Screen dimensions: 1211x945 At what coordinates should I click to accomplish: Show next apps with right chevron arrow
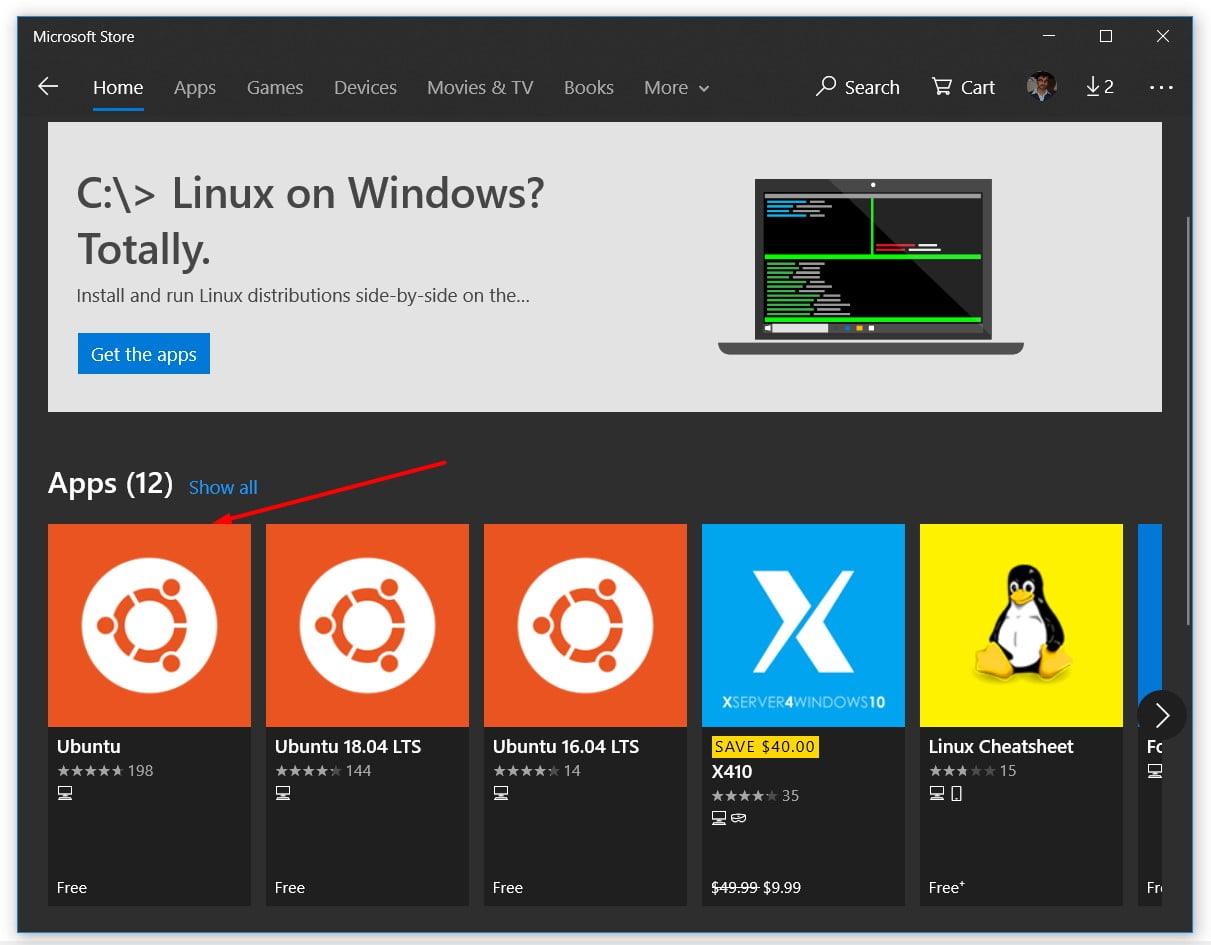click(1161, 715)
